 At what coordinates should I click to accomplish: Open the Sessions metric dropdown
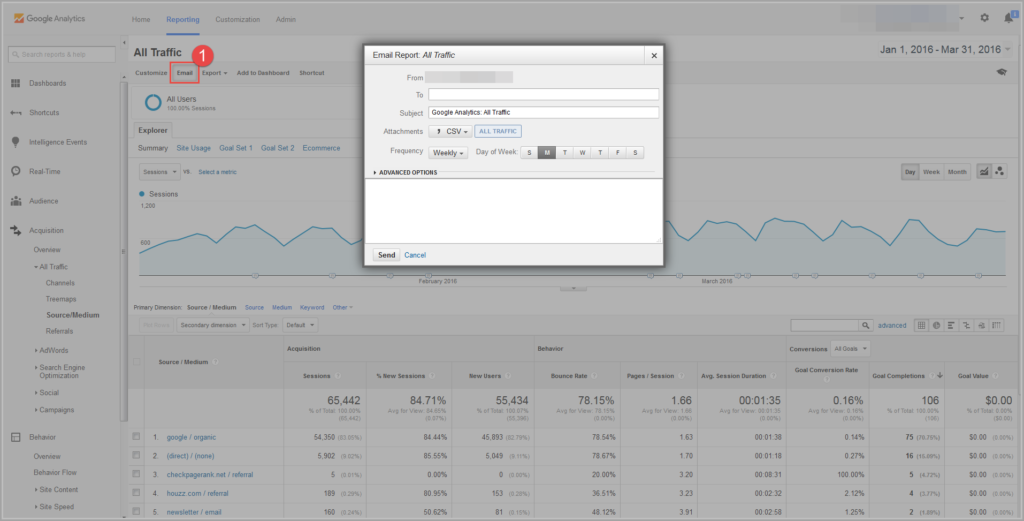point(159,172)
